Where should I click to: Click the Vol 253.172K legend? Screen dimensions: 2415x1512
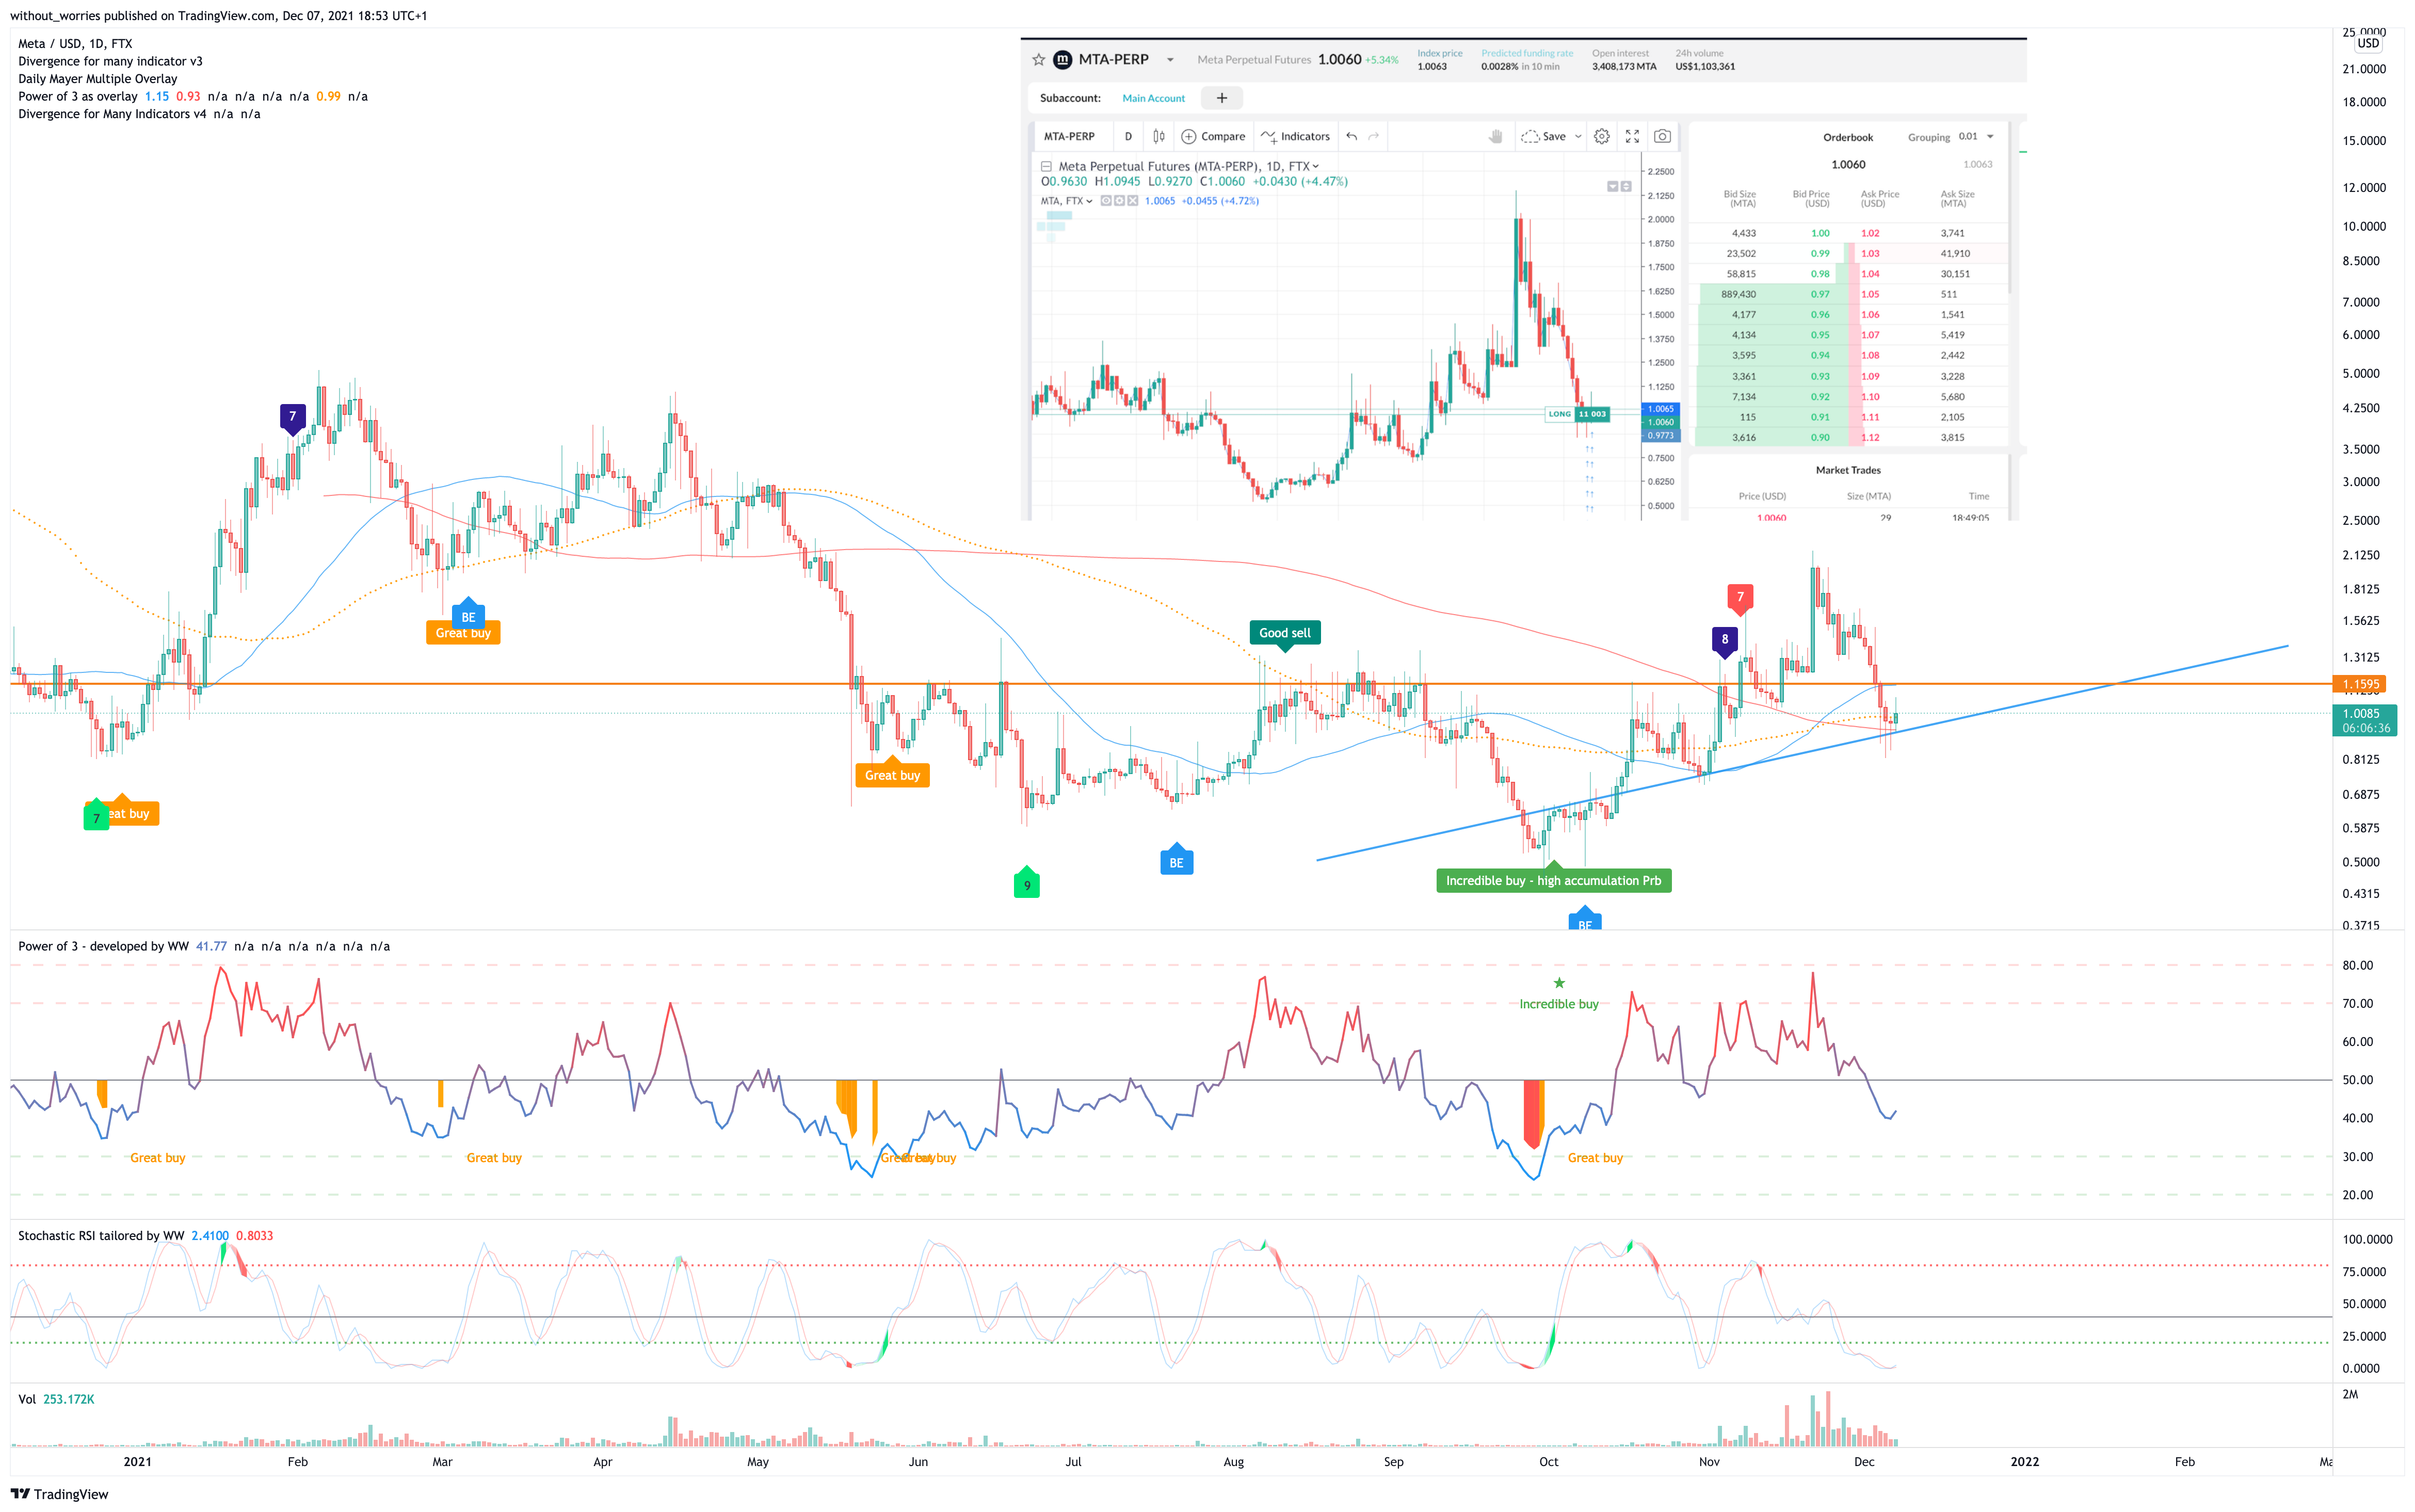coord(56,1399)
